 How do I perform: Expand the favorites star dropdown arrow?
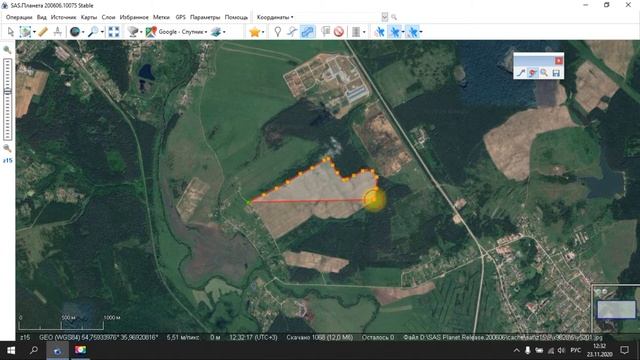coord(262,32)
